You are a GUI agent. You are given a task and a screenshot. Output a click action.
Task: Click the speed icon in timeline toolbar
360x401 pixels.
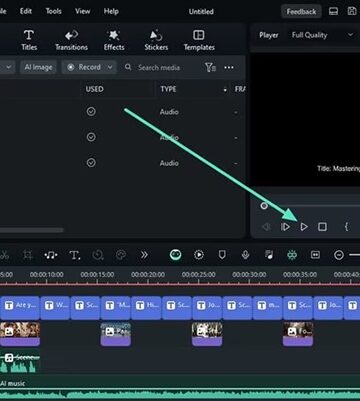pyautogui.click(x=98, y=255)
